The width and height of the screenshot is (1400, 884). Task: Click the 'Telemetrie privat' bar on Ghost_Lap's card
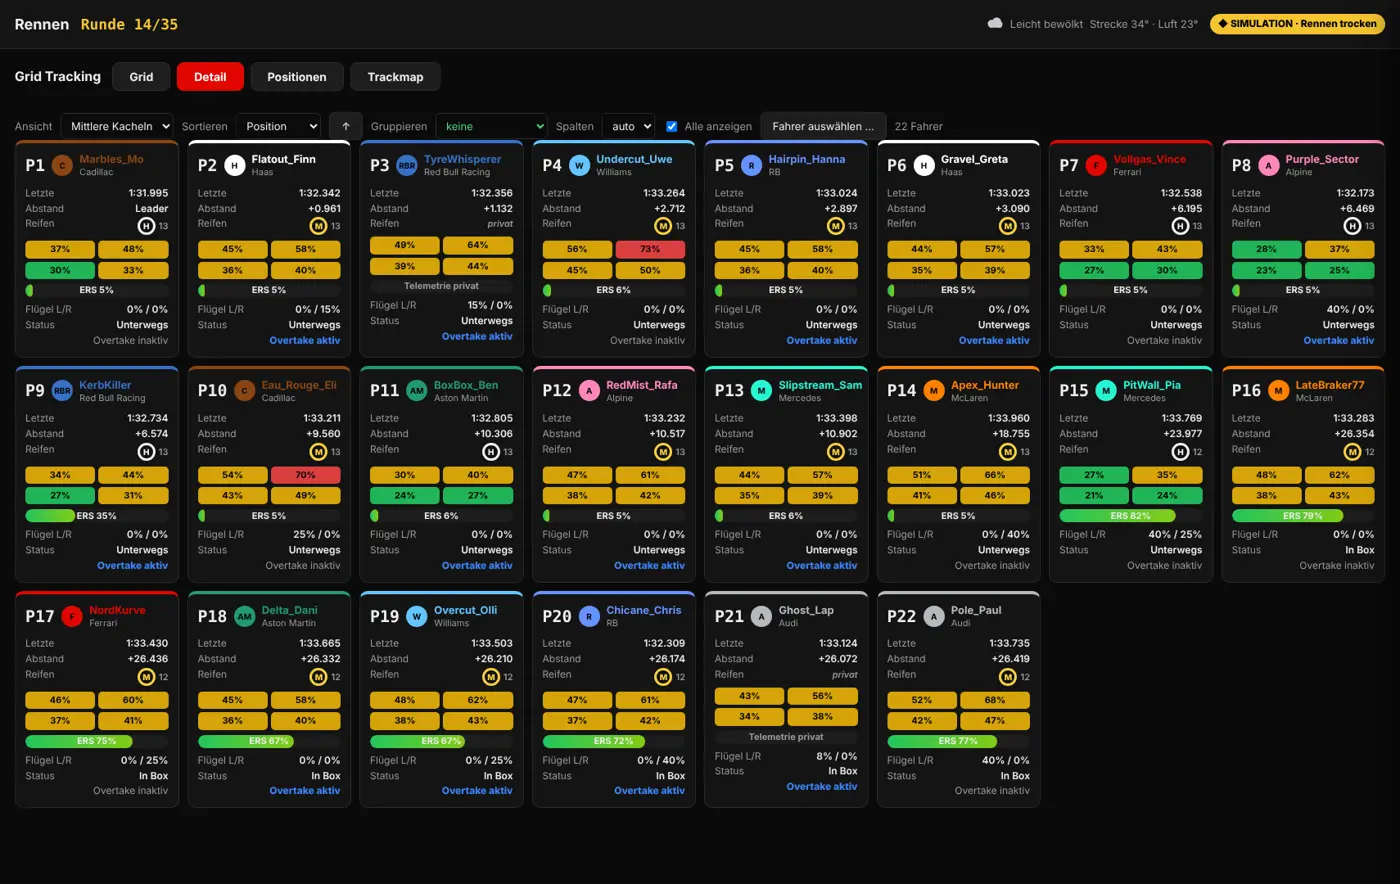click(786, 737)
